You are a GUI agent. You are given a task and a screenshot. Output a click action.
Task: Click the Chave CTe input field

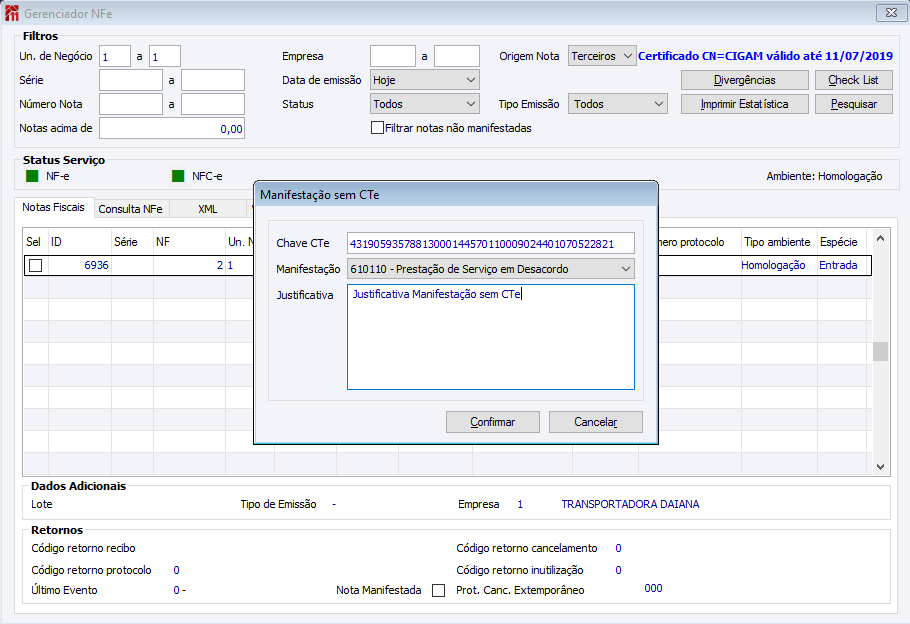490,243
